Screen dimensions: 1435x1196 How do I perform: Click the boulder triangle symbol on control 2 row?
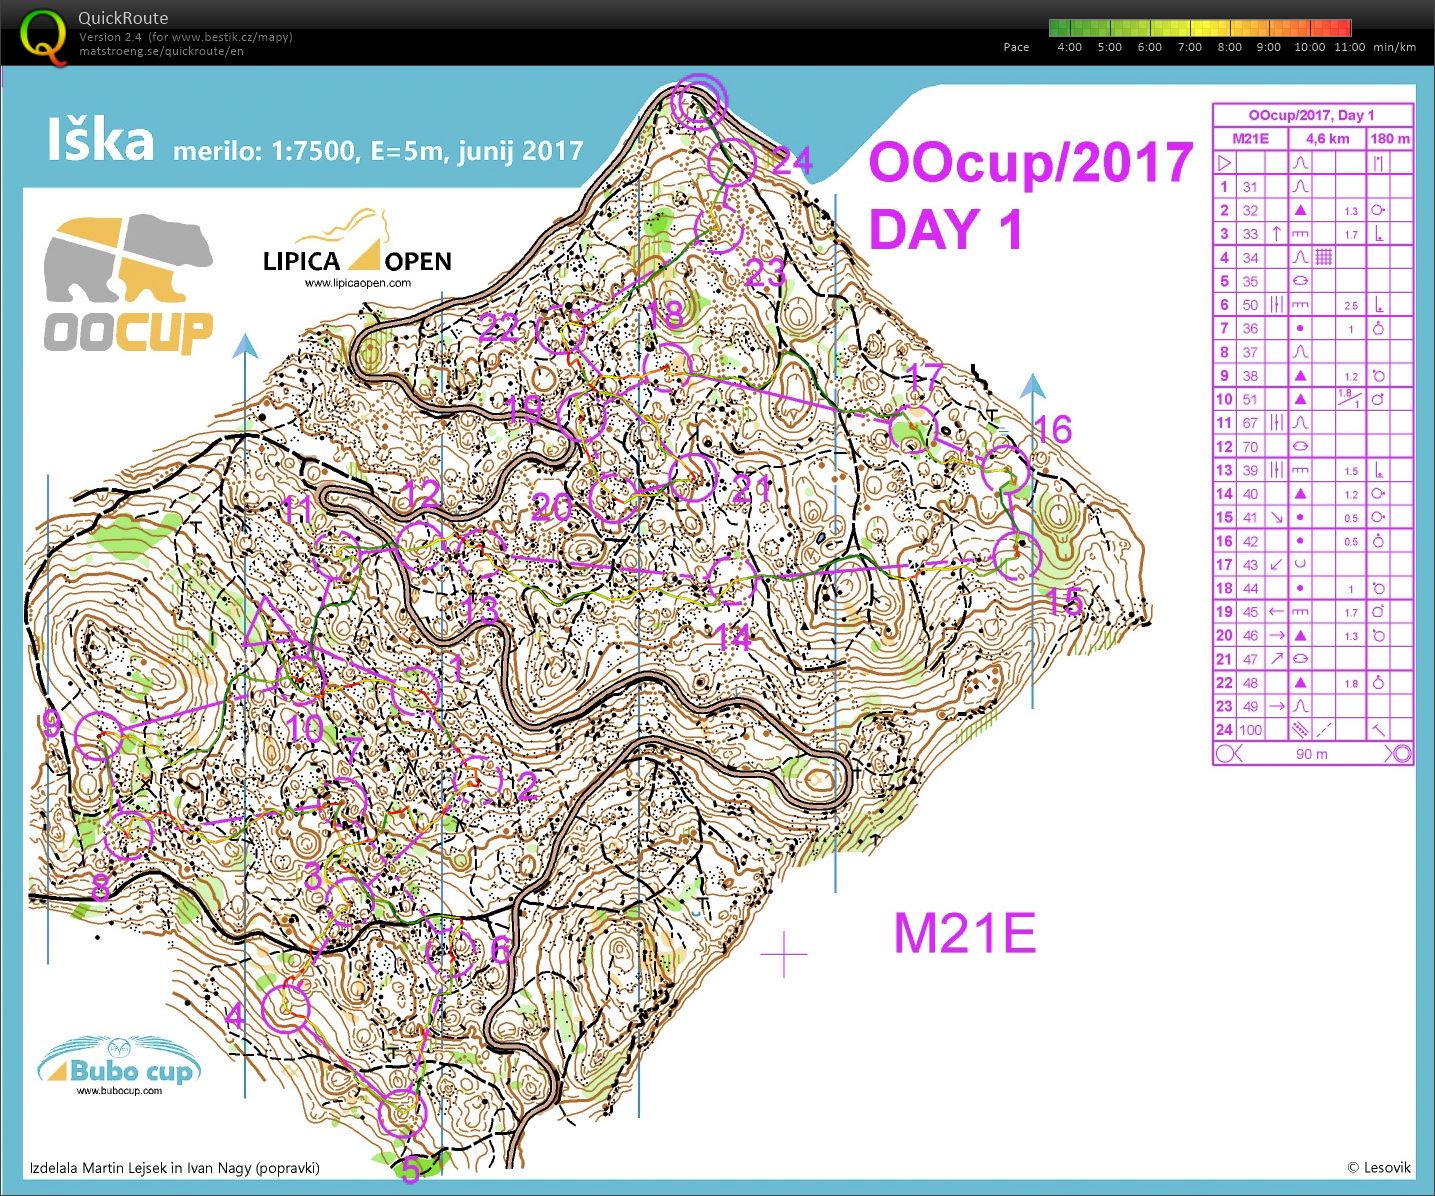coord(1301,210)
